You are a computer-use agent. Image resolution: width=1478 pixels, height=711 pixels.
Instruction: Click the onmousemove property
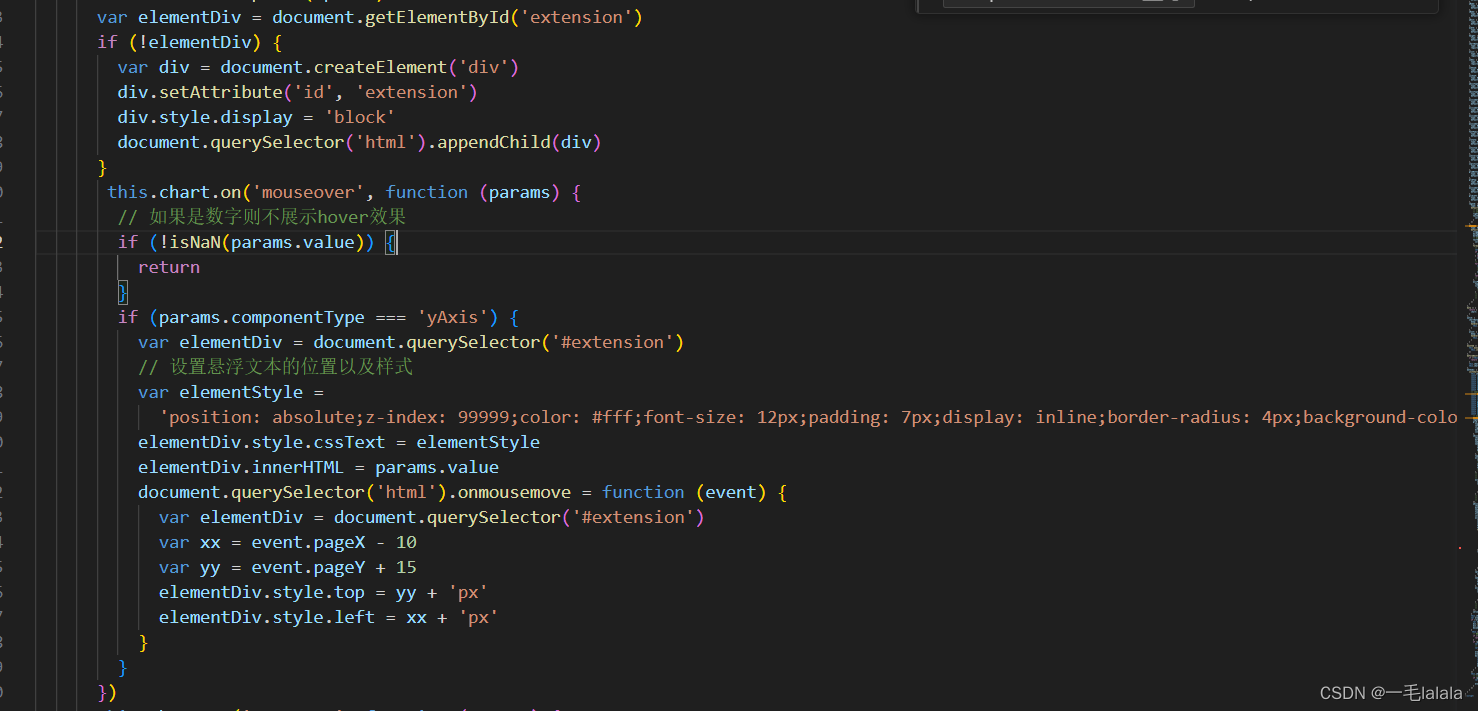click(x=514, y=492)
